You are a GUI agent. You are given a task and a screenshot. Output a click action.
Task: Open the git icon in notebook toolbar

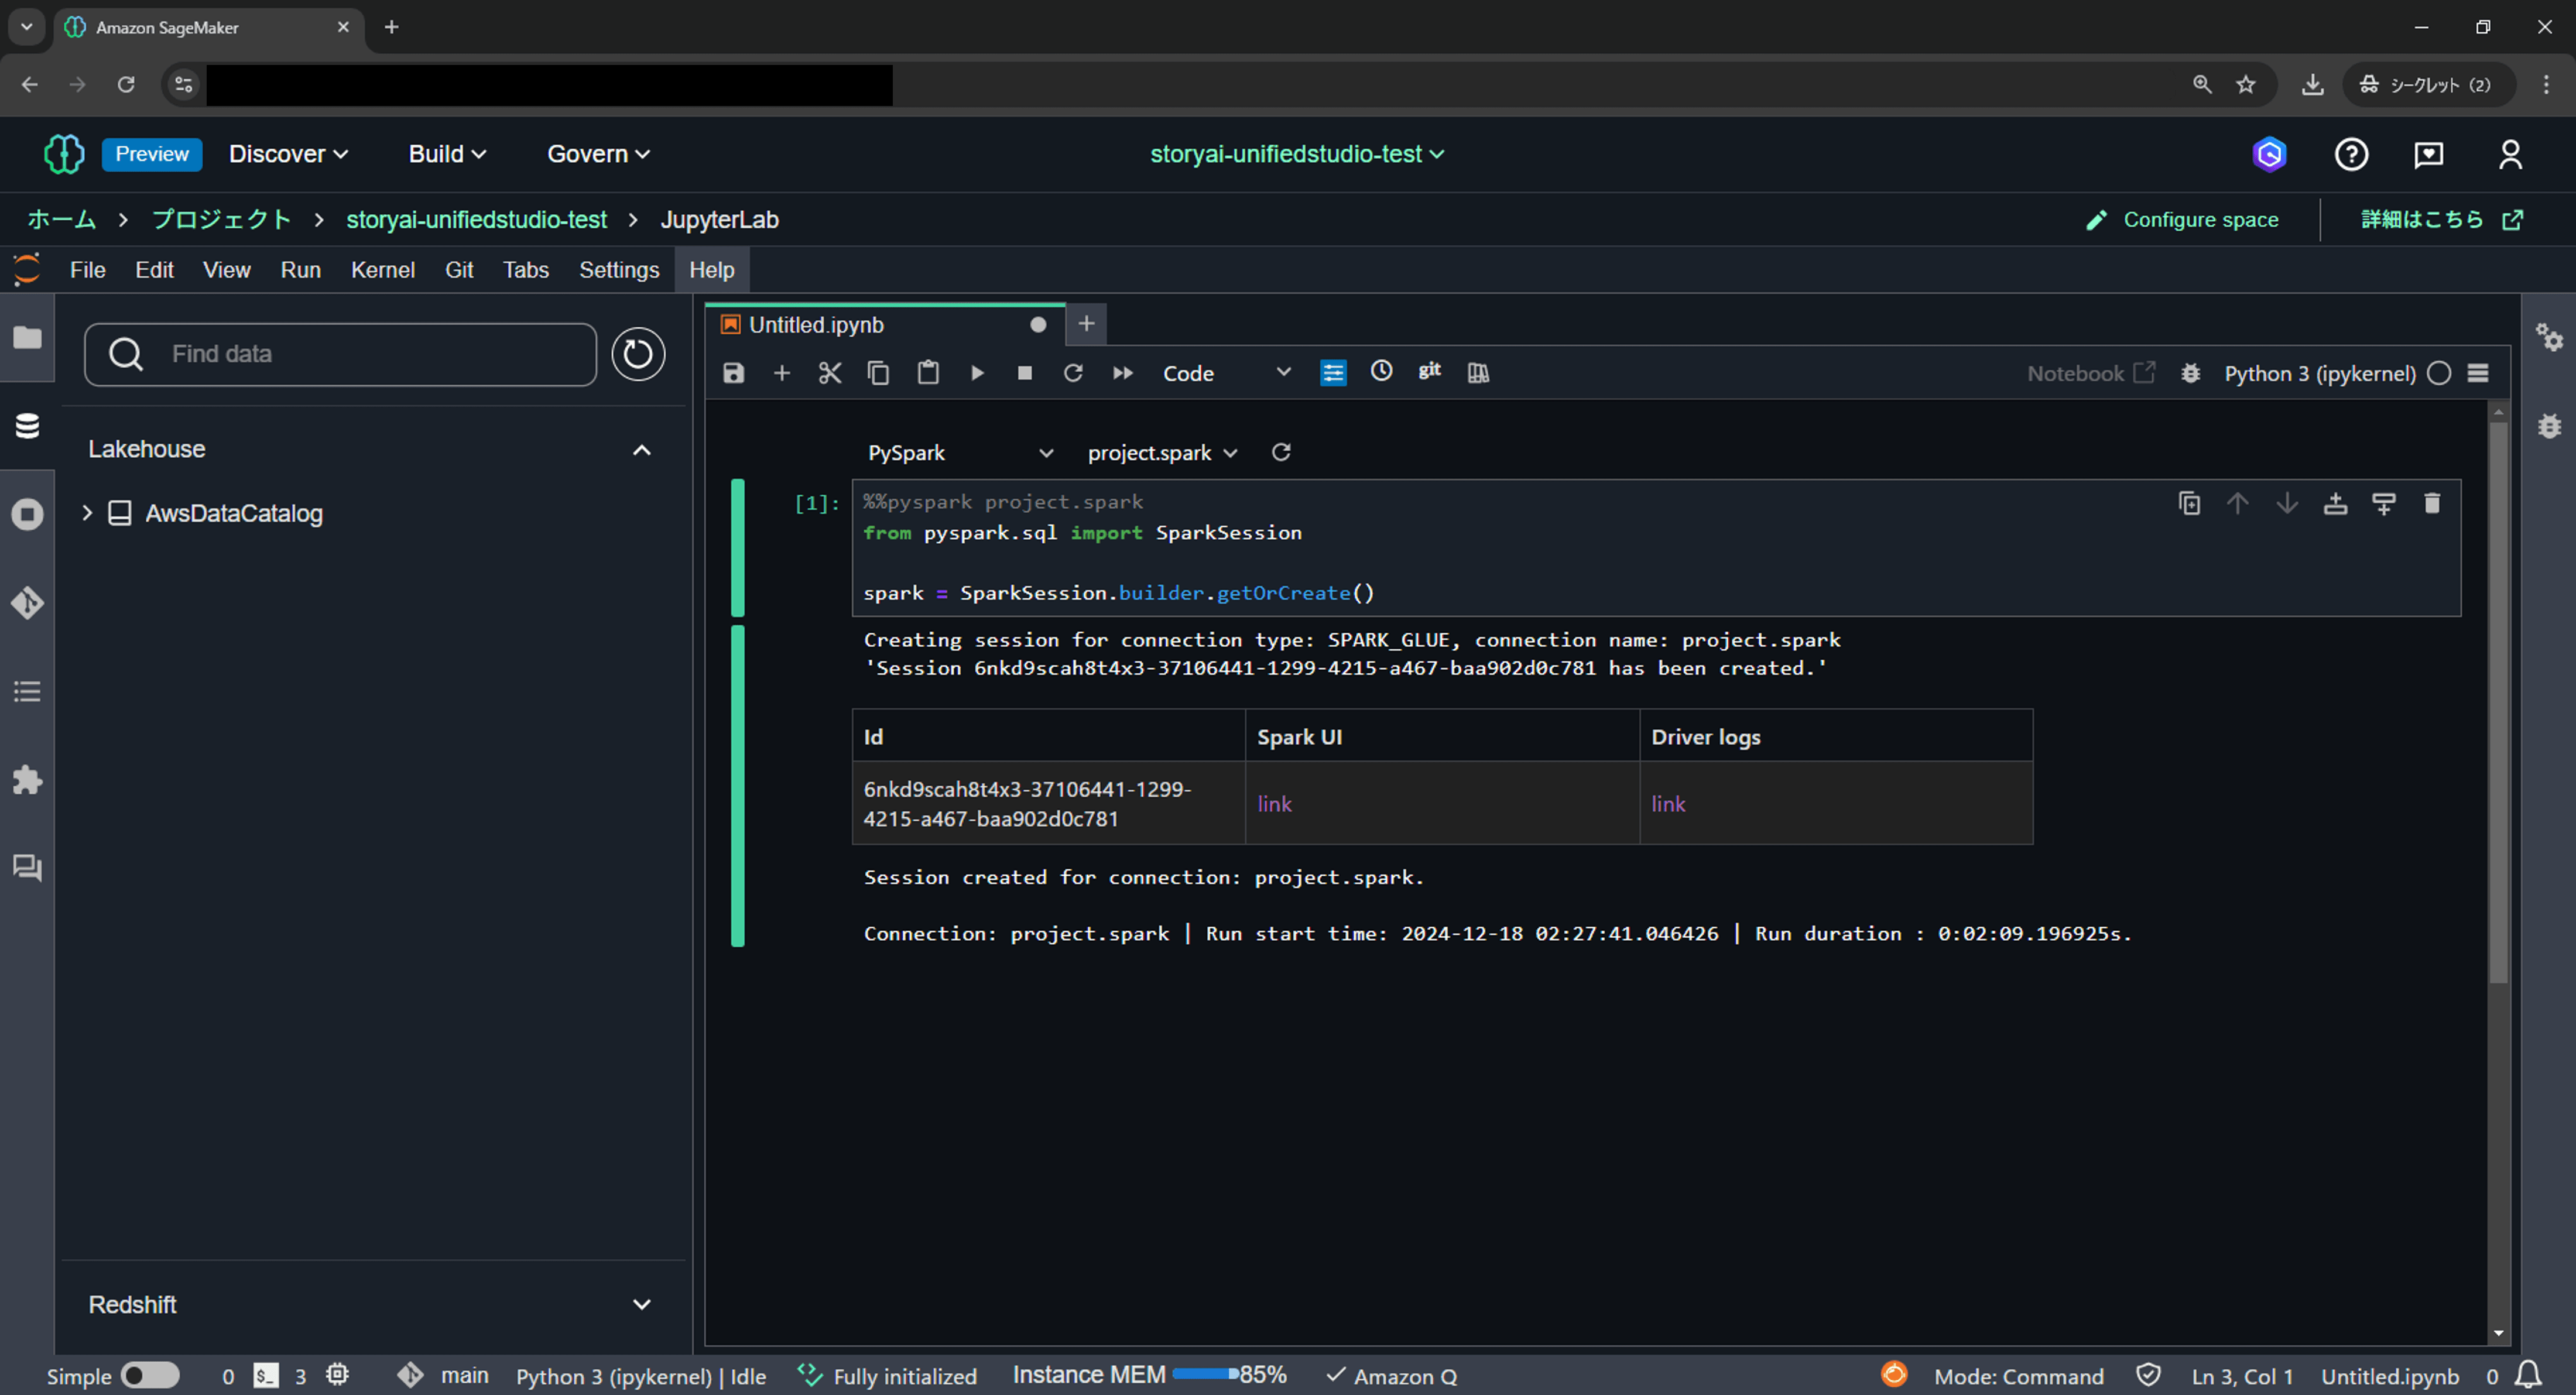pos(1430,371)
